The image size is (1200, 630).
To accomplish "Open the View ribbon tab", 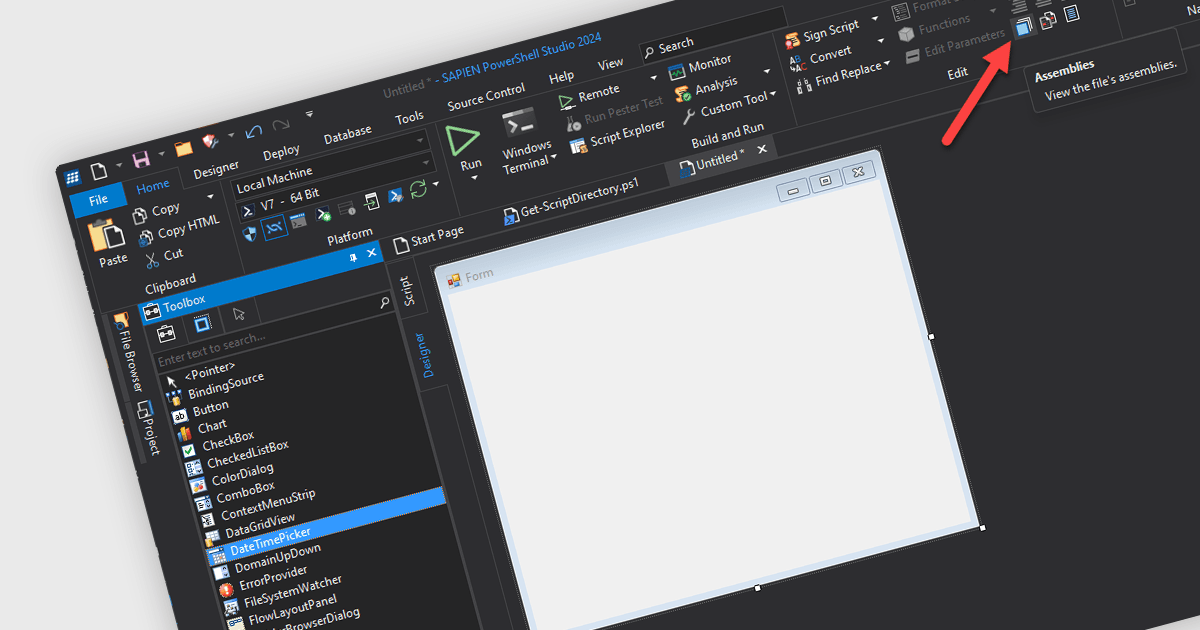I will coord(610,64).
